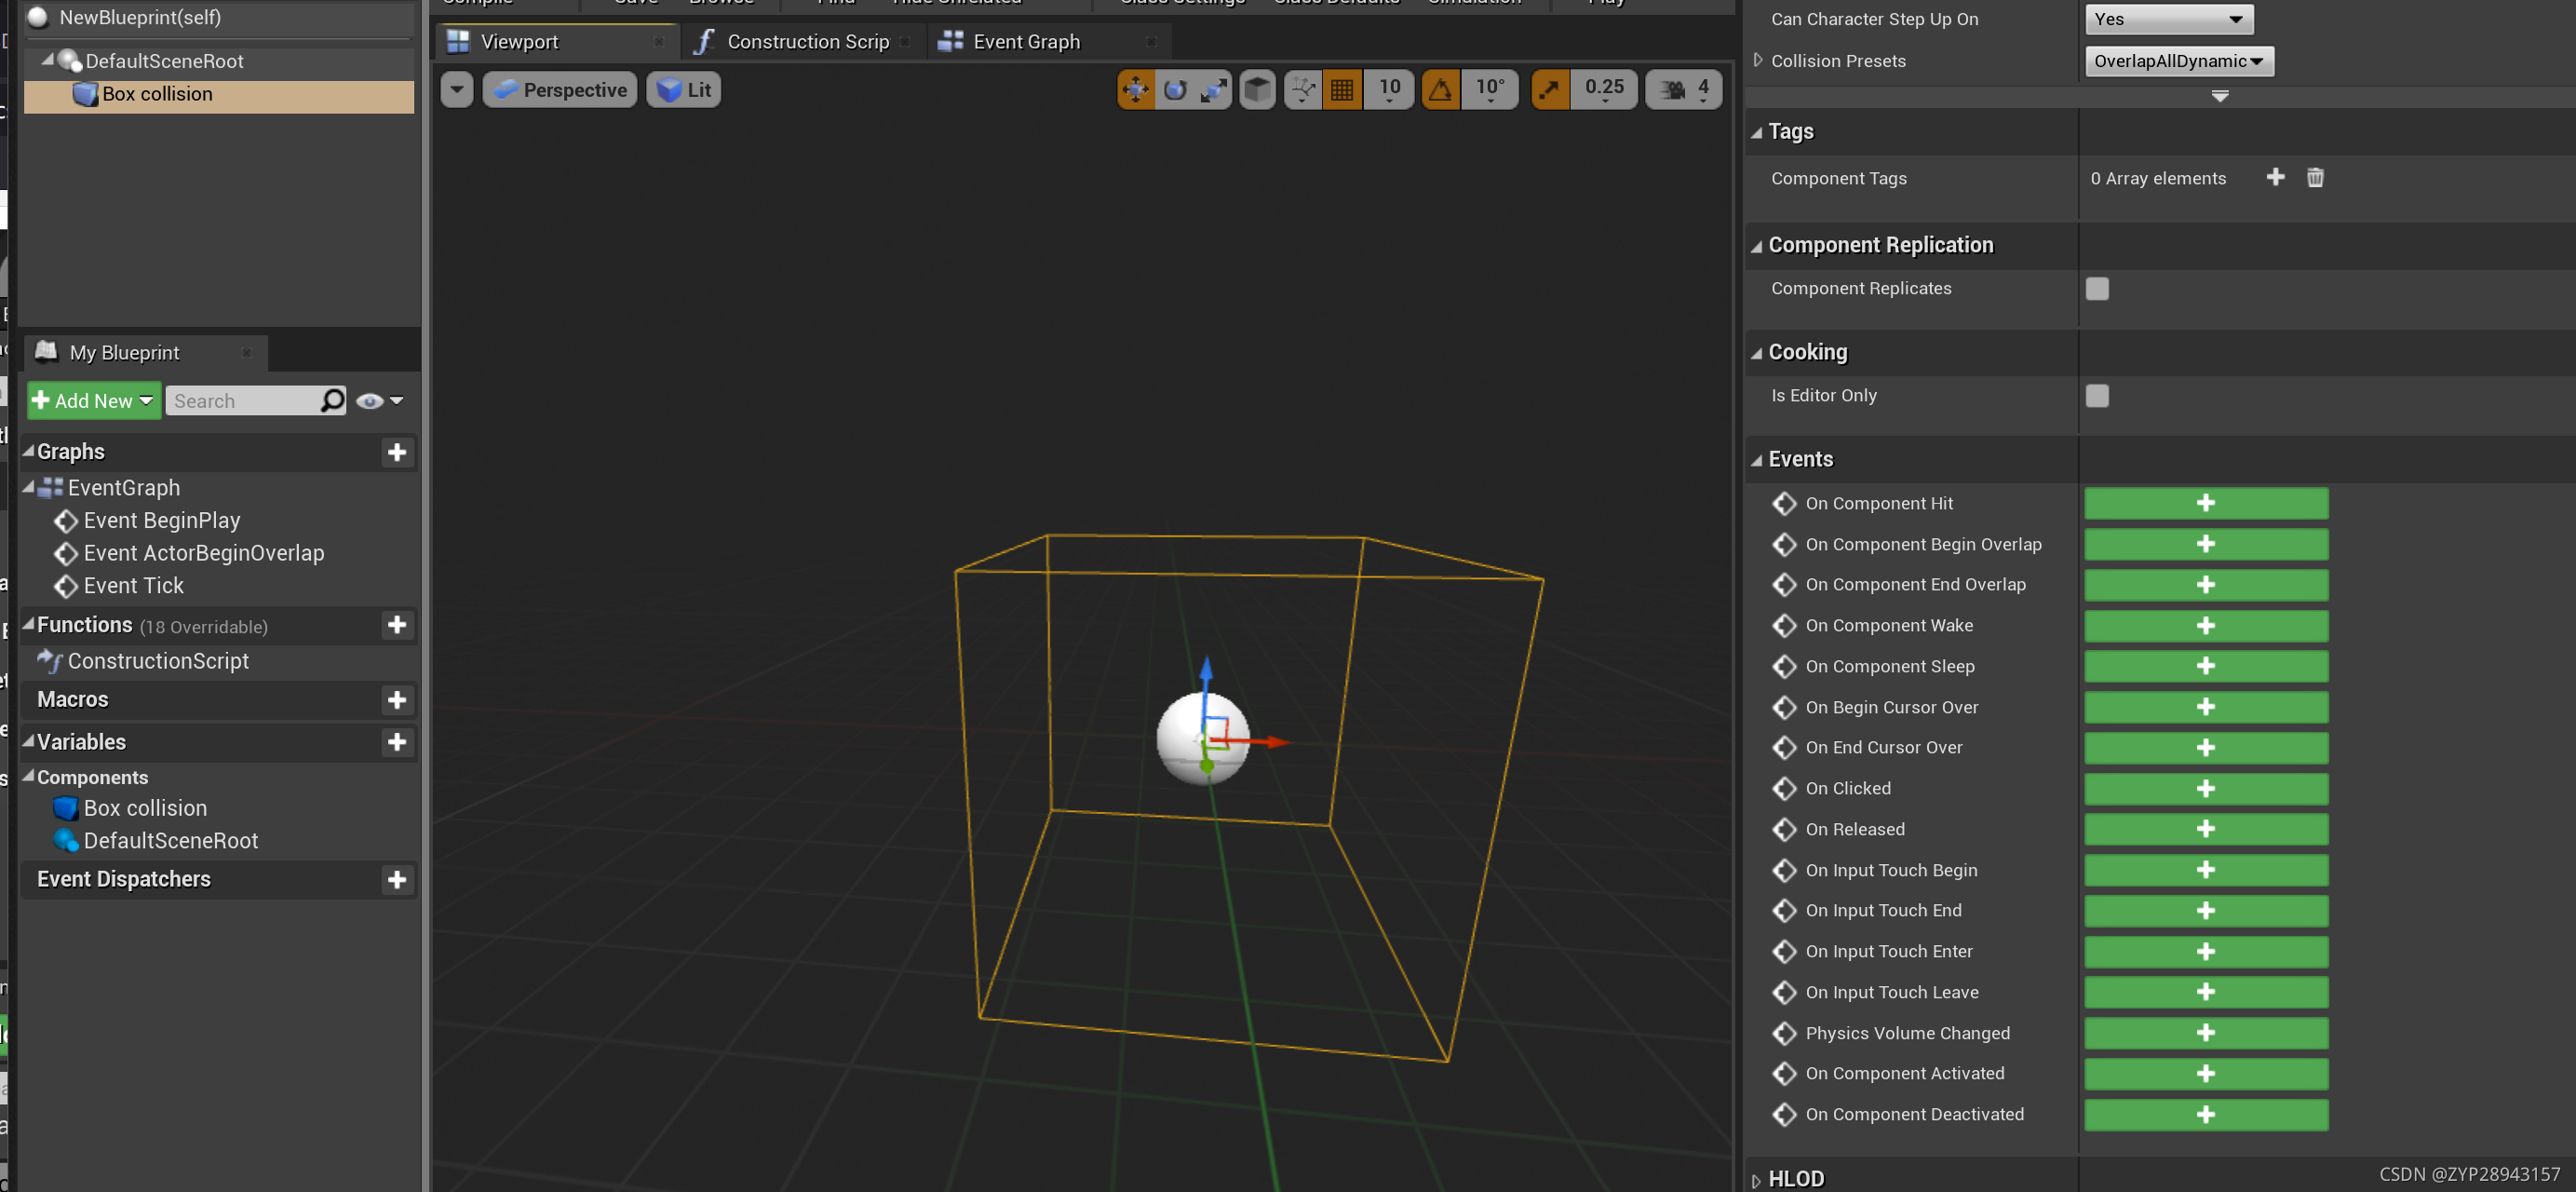Open Event BeginPlay node
Viewport: 2576px width, 1192px height.
point(161,521)
